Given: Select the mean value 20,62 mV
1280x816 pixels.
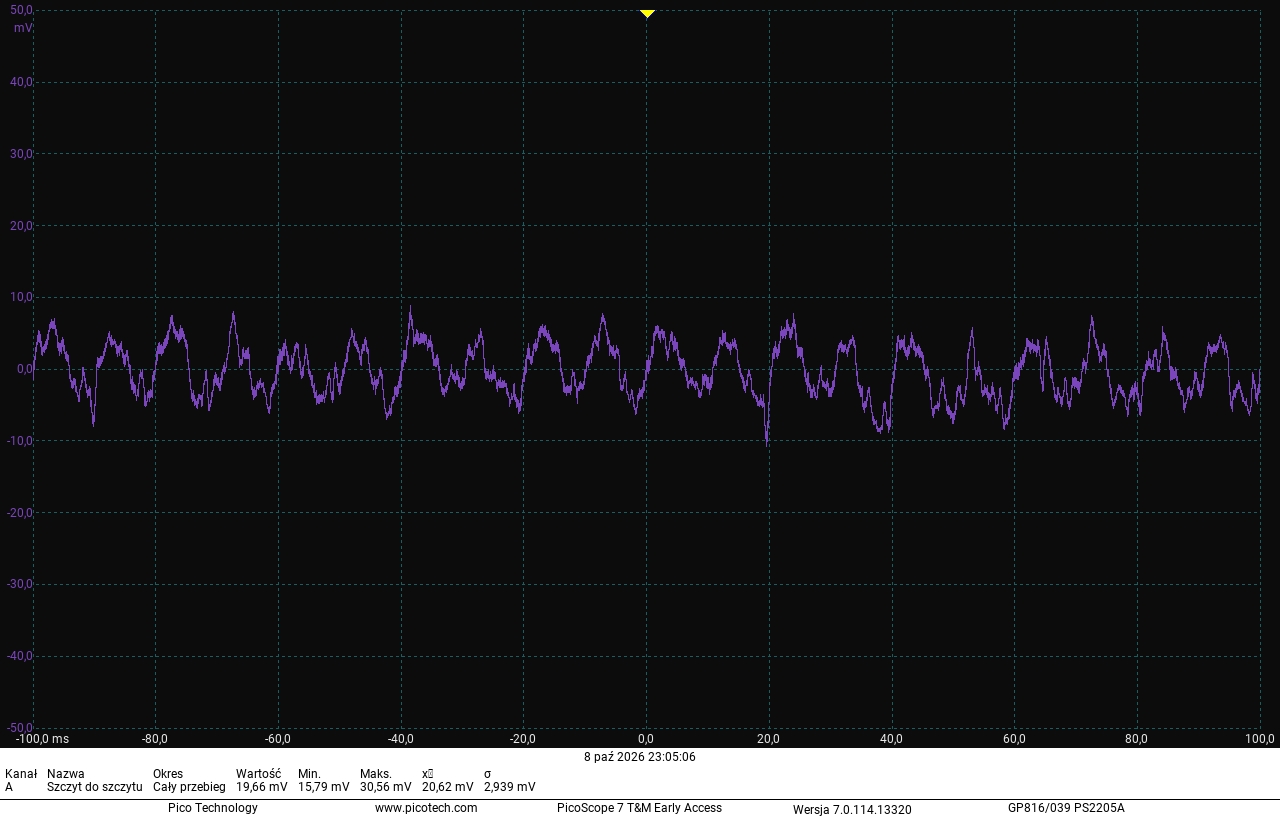Looking at the screenshot, I should point(448,787).
